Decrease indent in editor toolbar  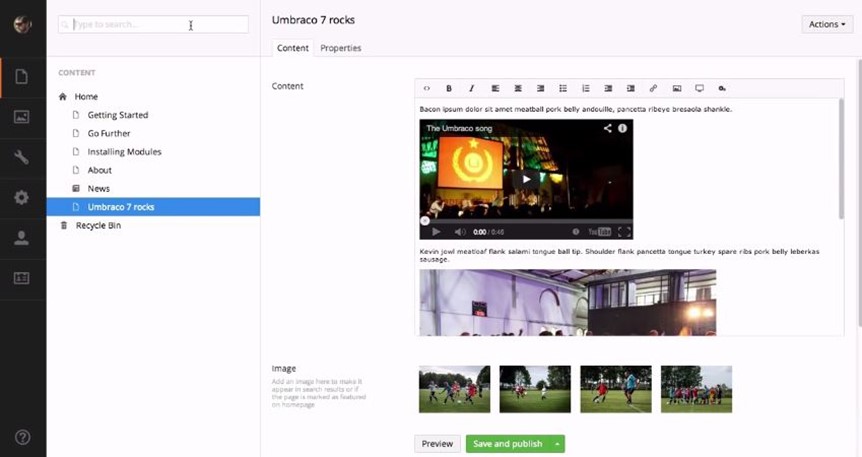coord(608,88)
